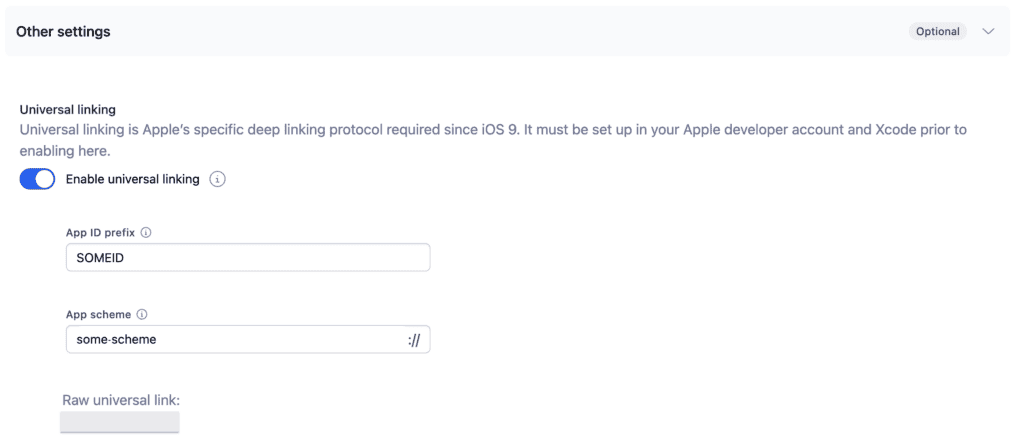The width and height of the screenshot is (1024, 446).
Task: Collapse Other settings using the chevron arrow
Action: (988, 31)
